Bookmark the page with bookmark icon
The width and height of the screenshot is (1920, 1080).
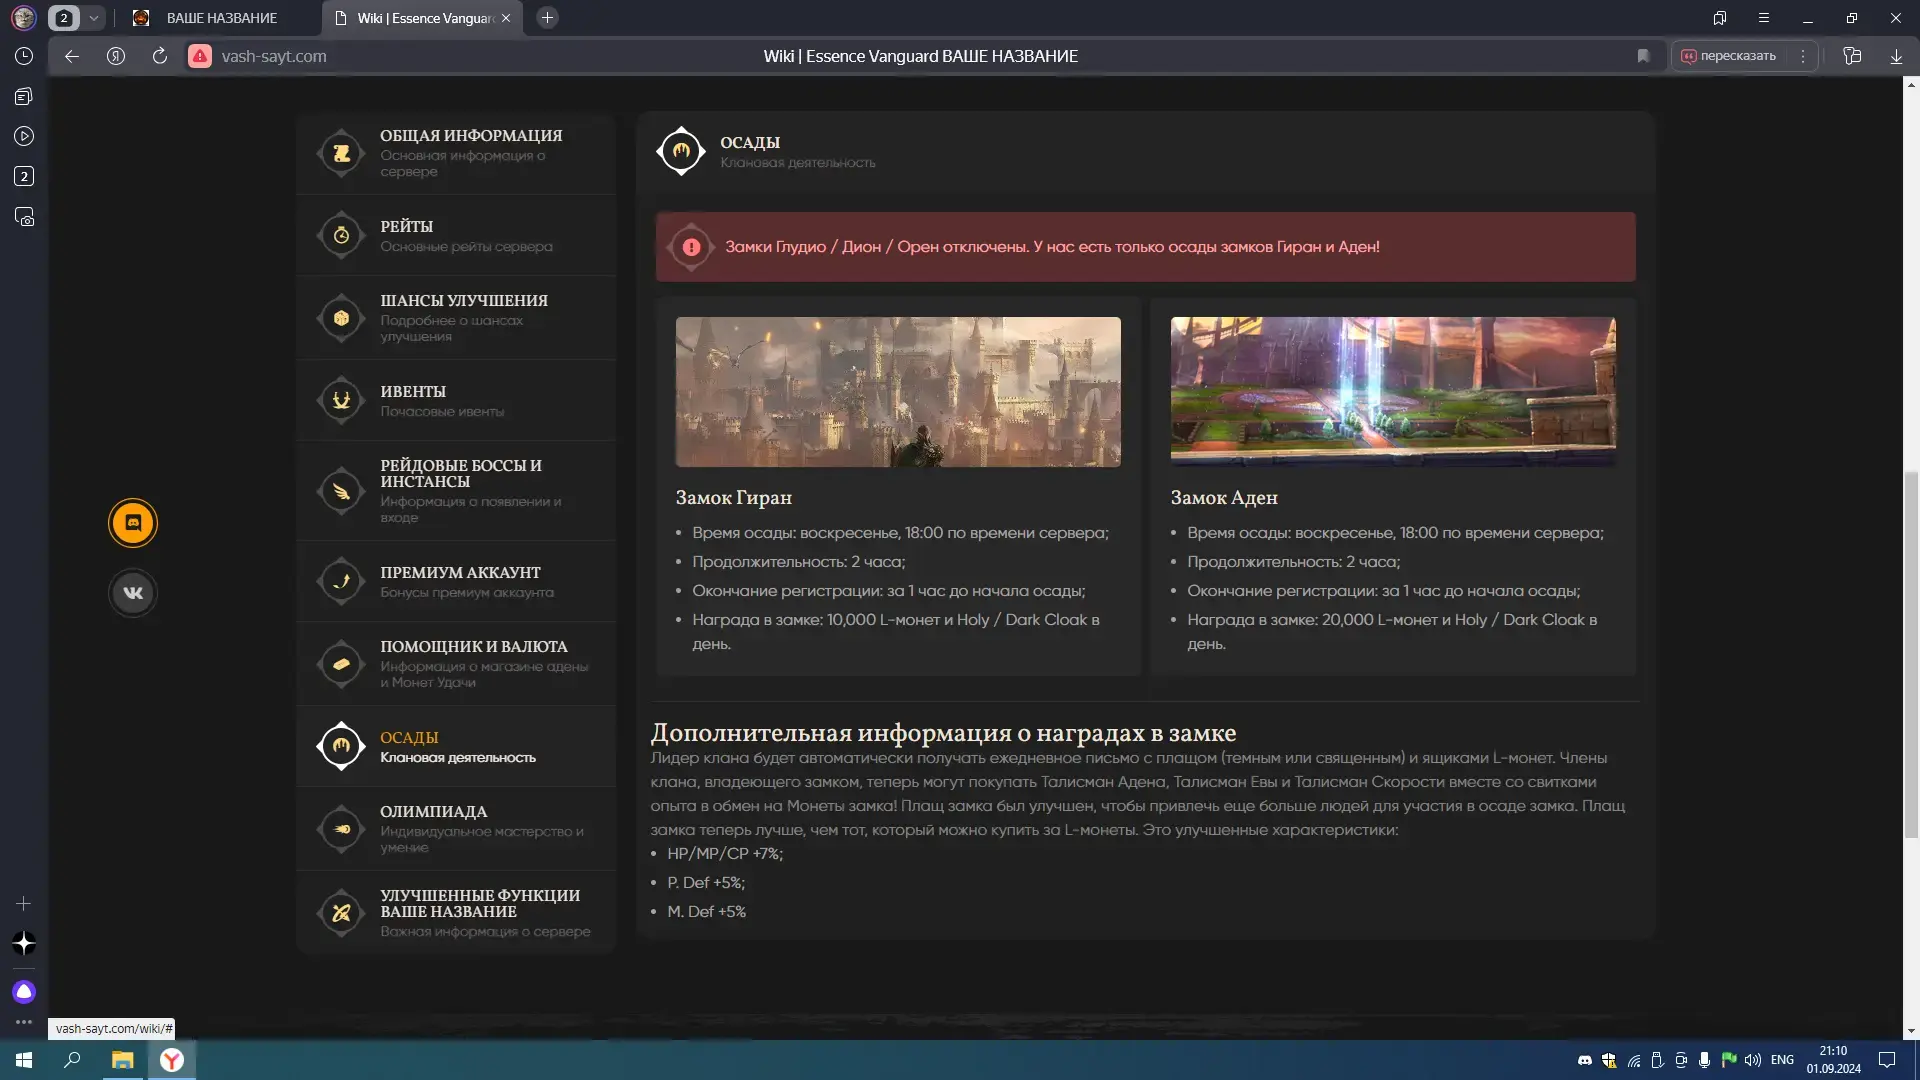click(1643, 56)
